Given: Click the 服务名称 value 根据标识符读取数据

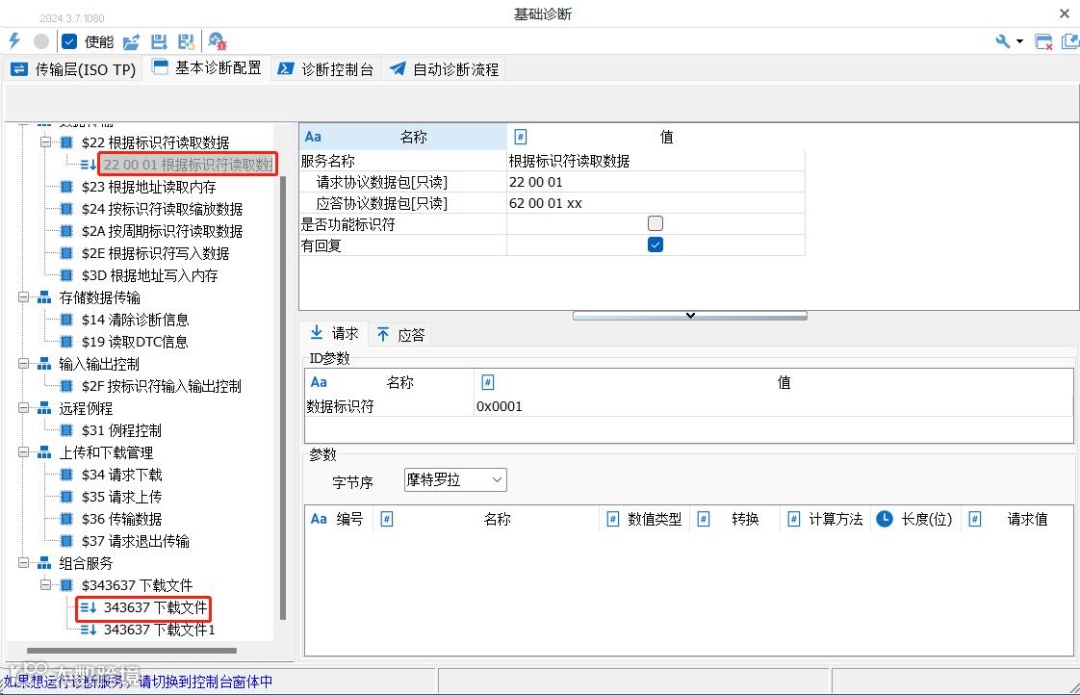Looking at the screenshot, I should pos(569,160).
